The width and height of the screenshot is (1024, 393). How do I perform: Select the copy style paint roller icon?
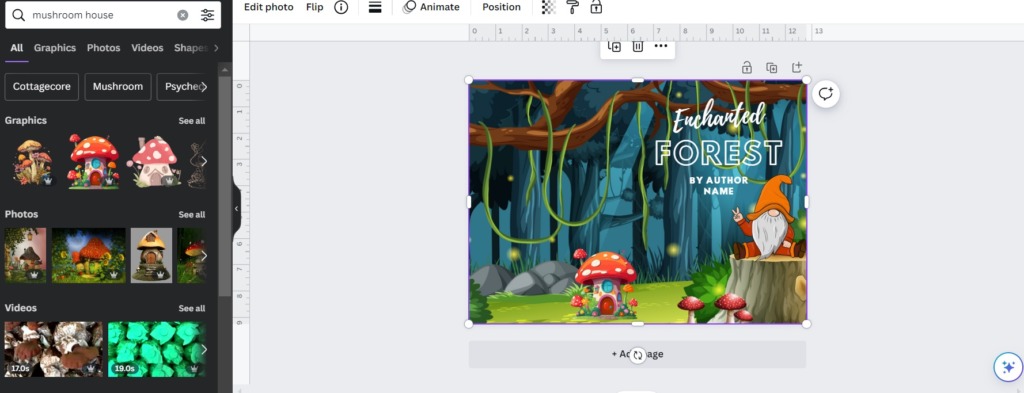tap(573, 7)
